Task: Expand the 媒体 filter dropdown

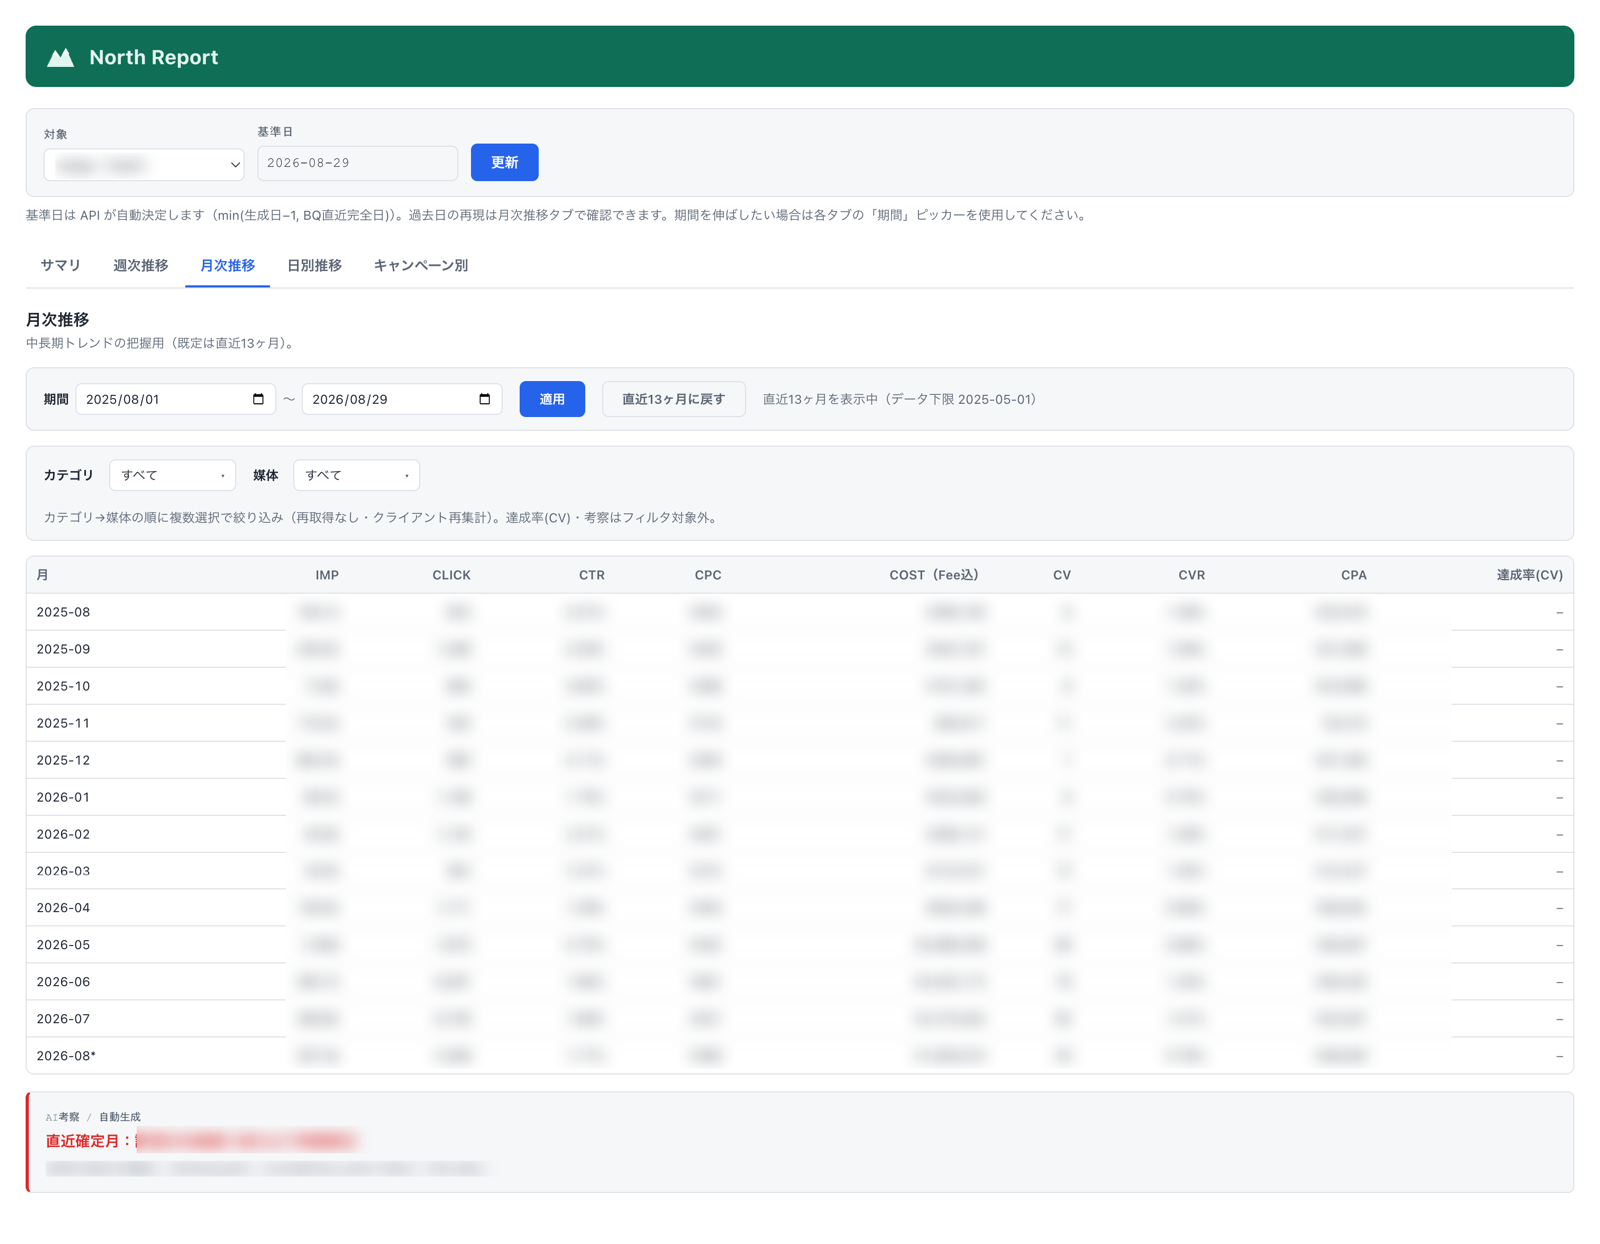Action: click(356, 475)
